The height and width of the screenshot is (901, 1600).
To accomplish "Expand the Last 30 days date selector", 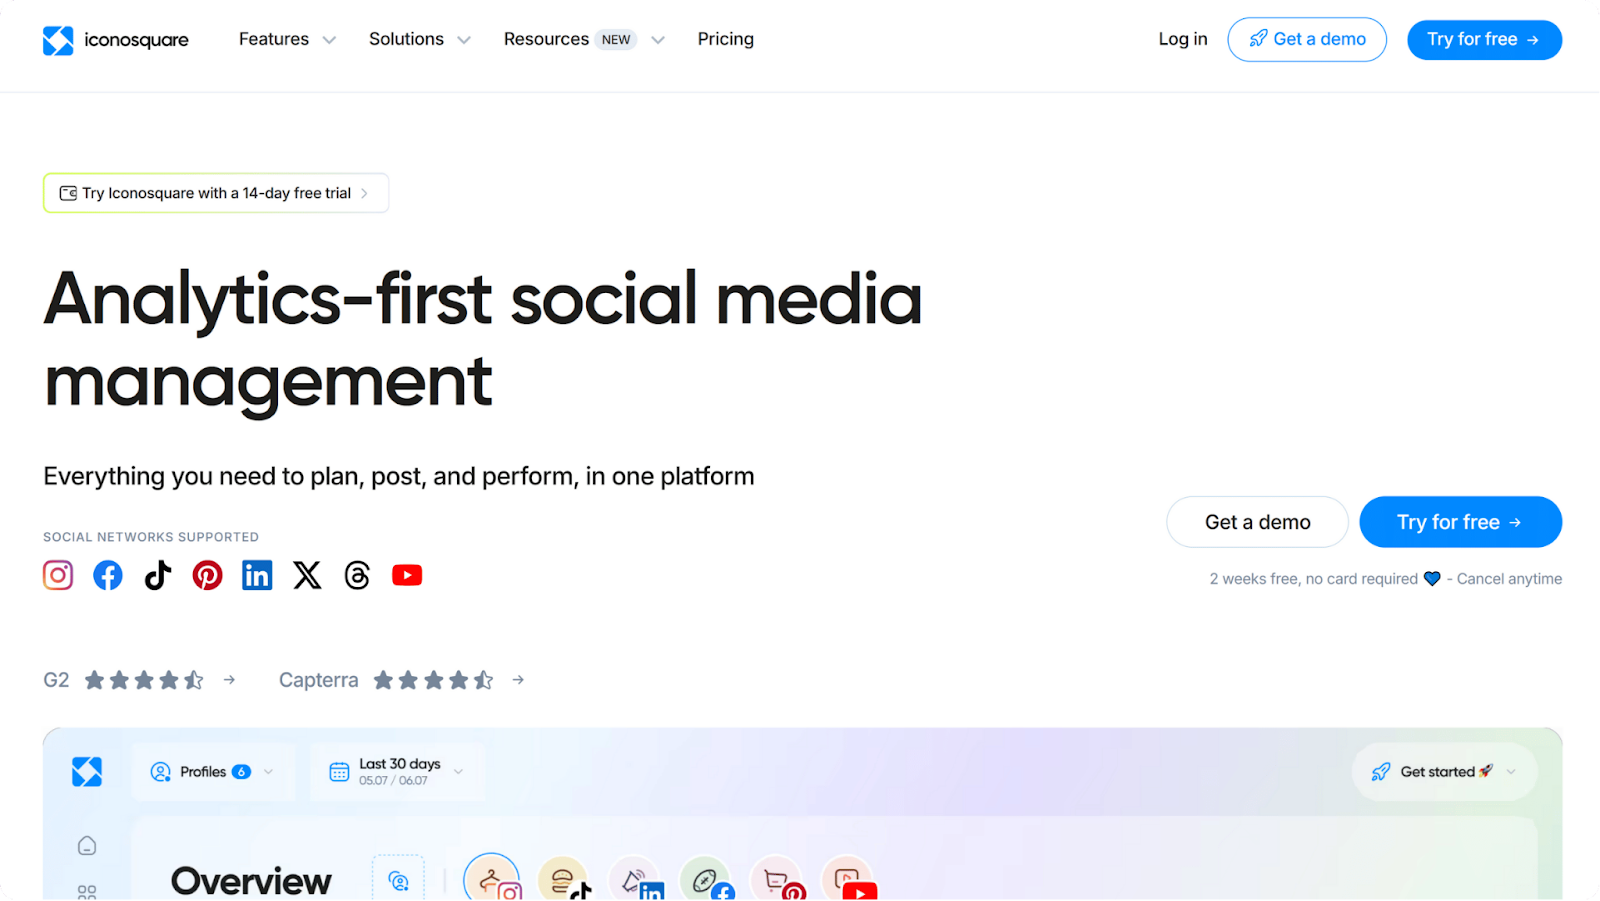I will pyautogui.click(x=397, y=770).
